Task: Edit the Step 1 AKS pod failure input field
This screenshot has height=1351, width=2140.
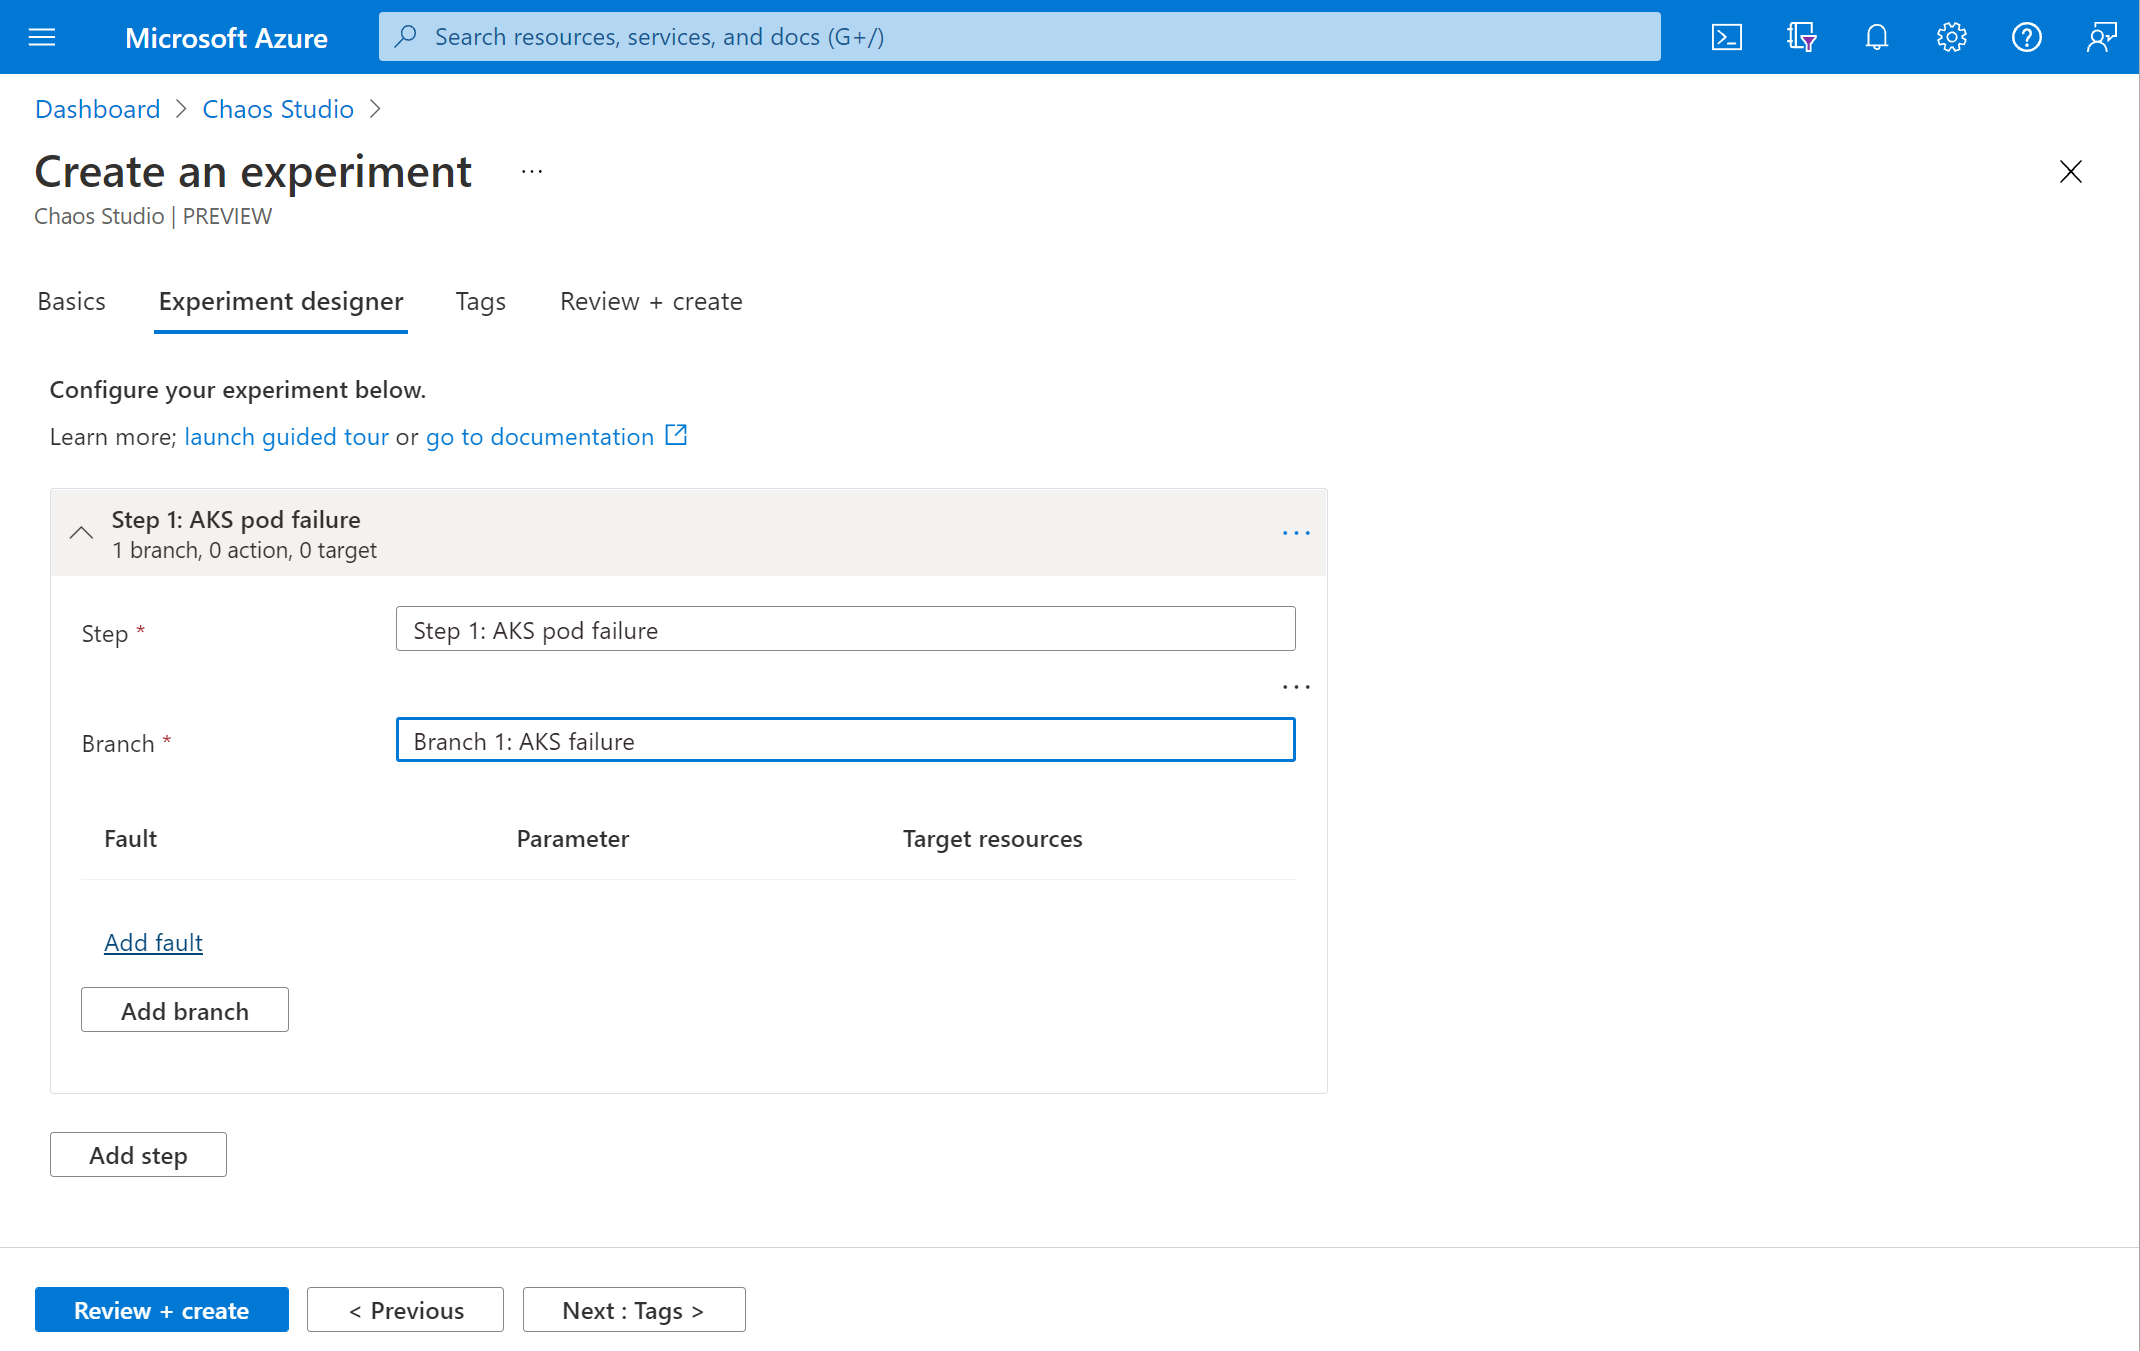Action: click(845, 629)
